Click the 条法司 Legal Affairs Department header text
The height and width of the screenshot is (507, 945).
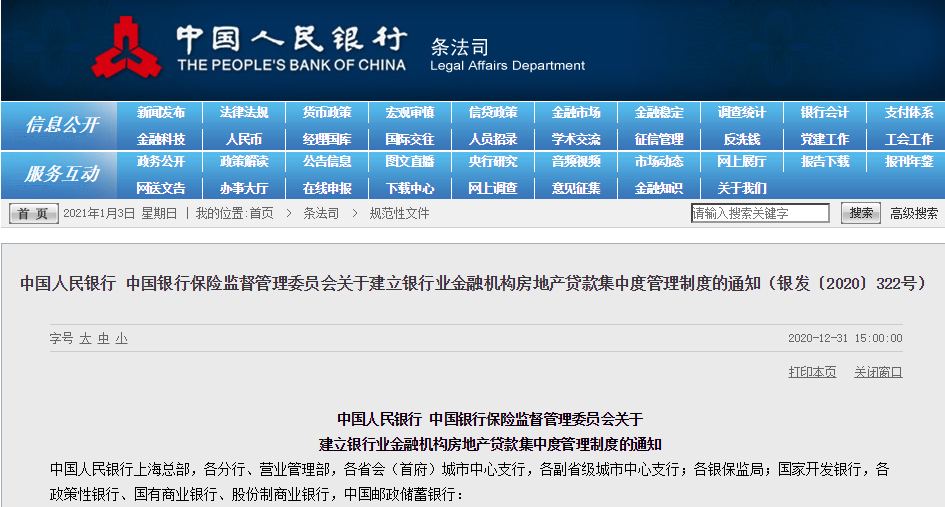click(507, 55)
